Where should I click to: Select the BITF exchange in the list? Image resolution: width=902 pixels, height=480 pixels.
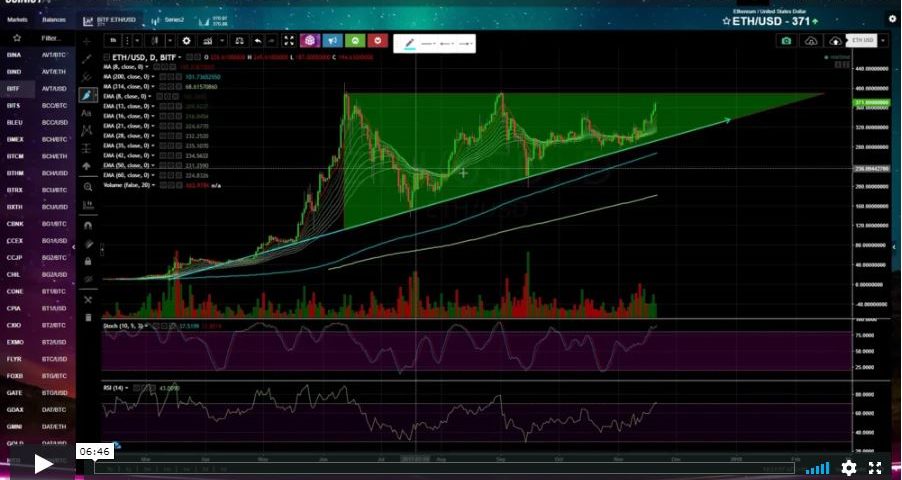coord(14,89)
